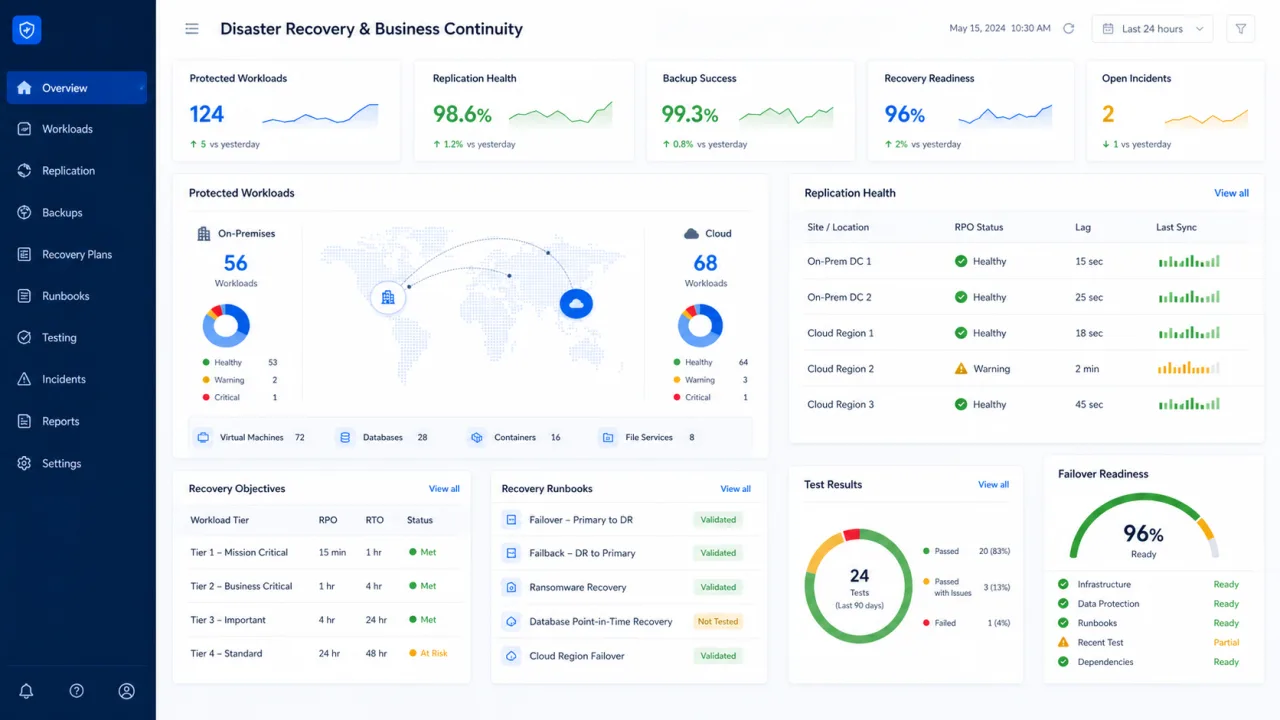
Task: Open Workloads in the sidebar
Action: point(77,129)
